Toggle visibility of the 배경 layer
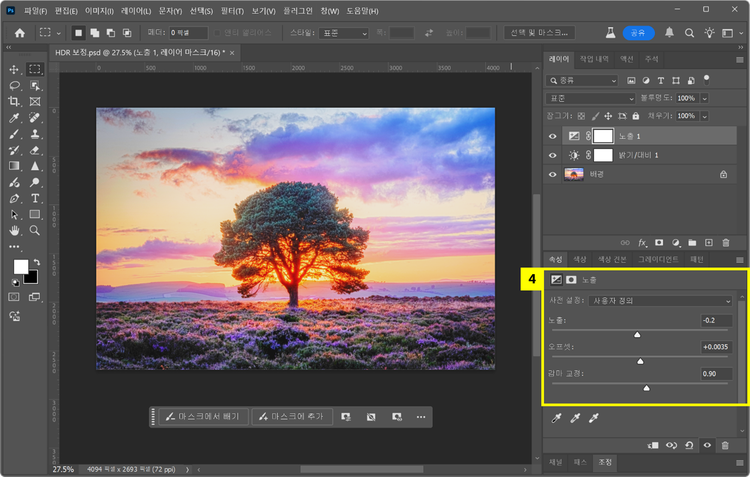Image resolution: width=750 pixels, height=477 pixels. pos(554,174)
